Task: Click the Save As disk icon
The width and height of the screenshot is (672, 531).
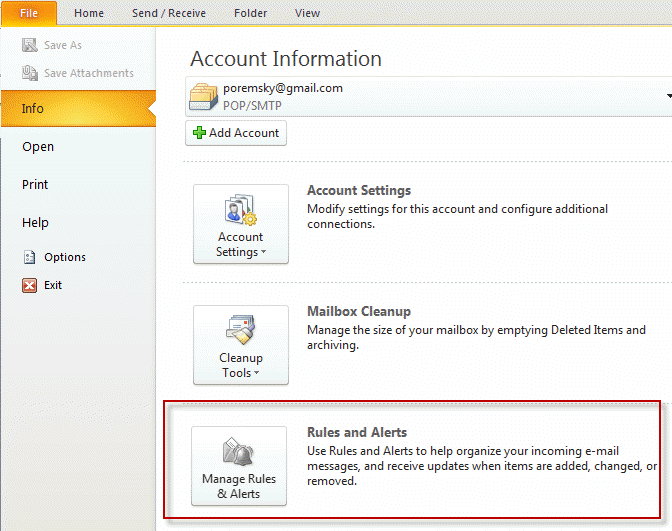Action: 29,46
